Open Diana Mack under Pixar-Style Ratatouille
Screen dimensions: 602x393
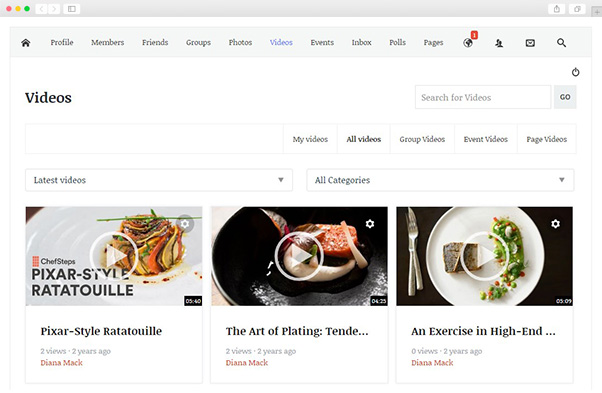coord(61,363)
